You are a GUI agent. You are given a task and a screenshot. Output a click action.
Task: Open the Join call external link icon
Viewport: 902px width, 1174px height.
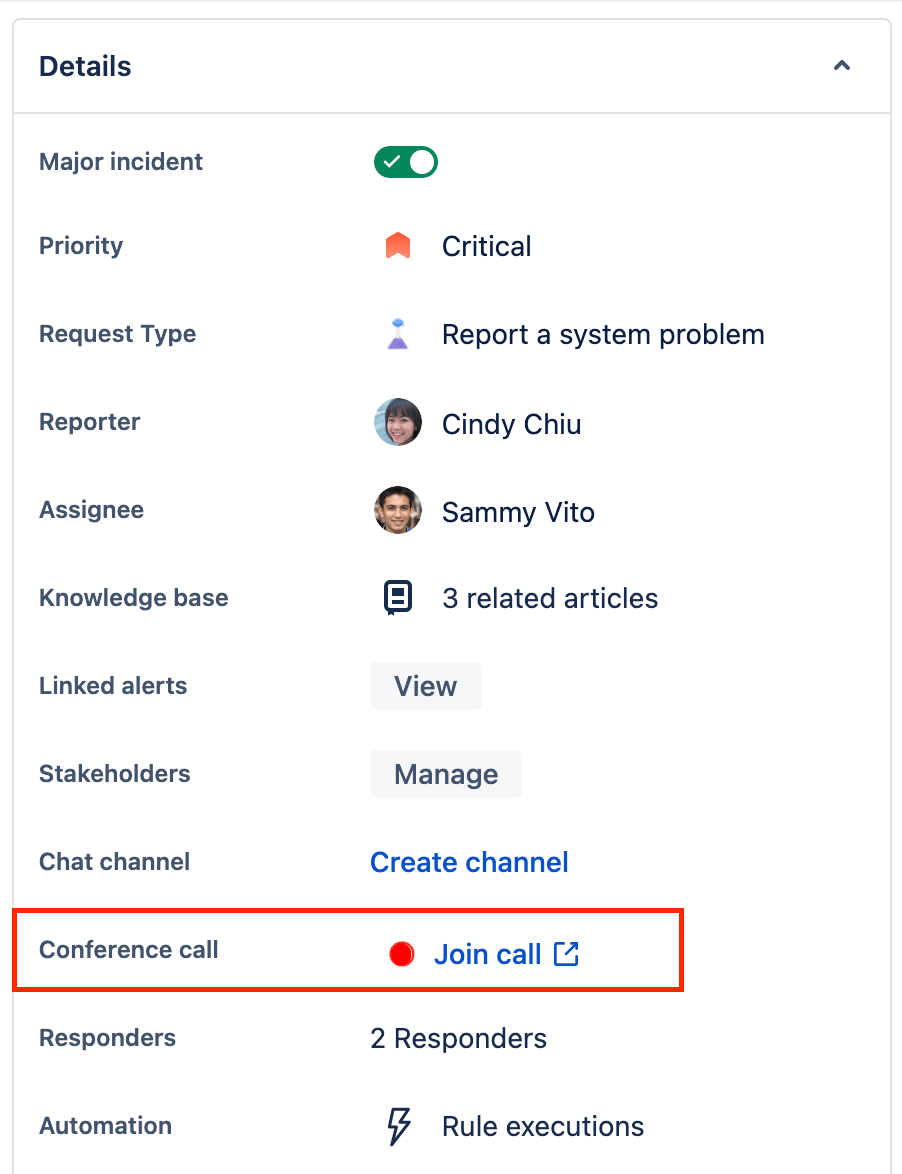(x=566, y=953)
